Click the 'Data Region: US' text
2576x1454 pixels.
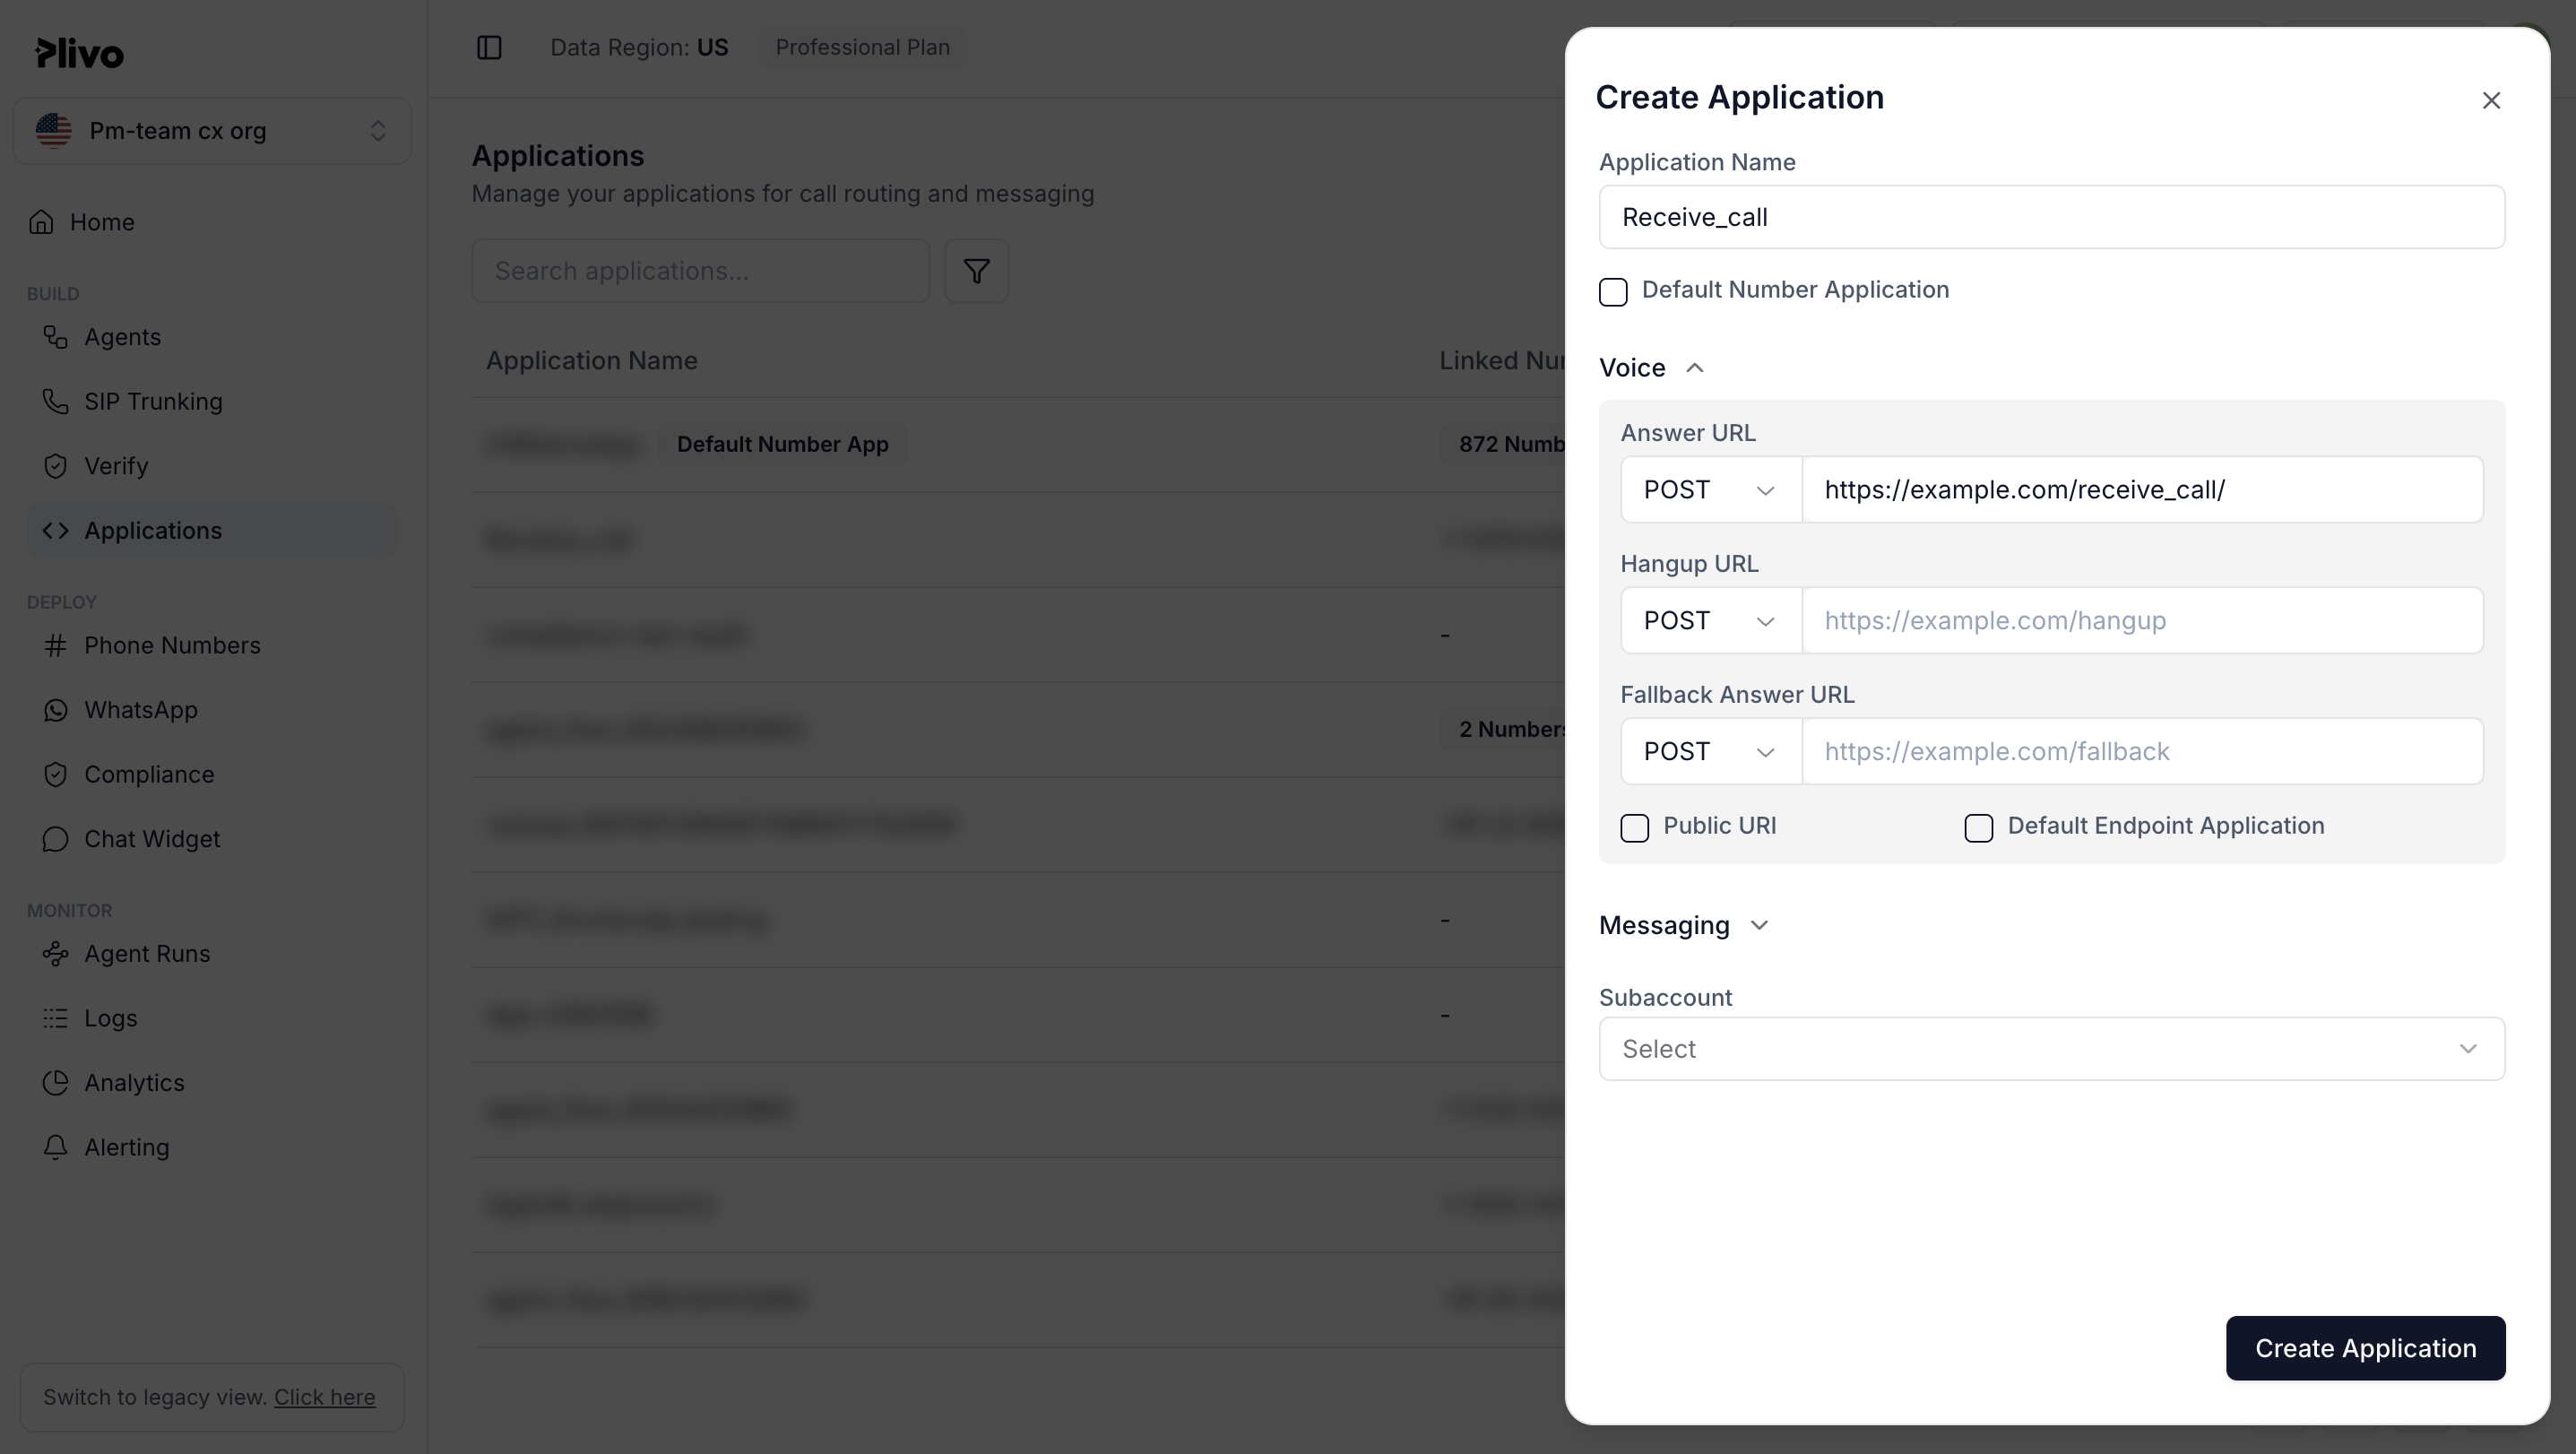click(639, 47)
